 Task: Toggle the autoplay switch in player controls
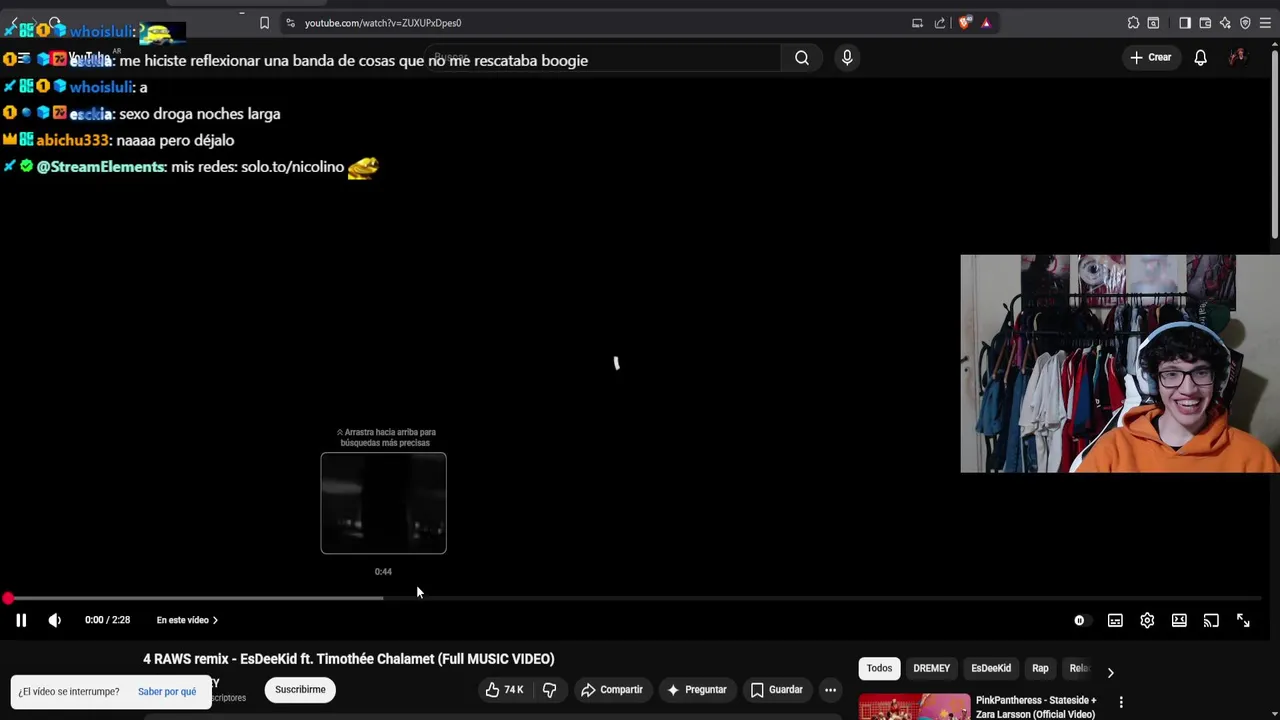(x=1079, y=620)
